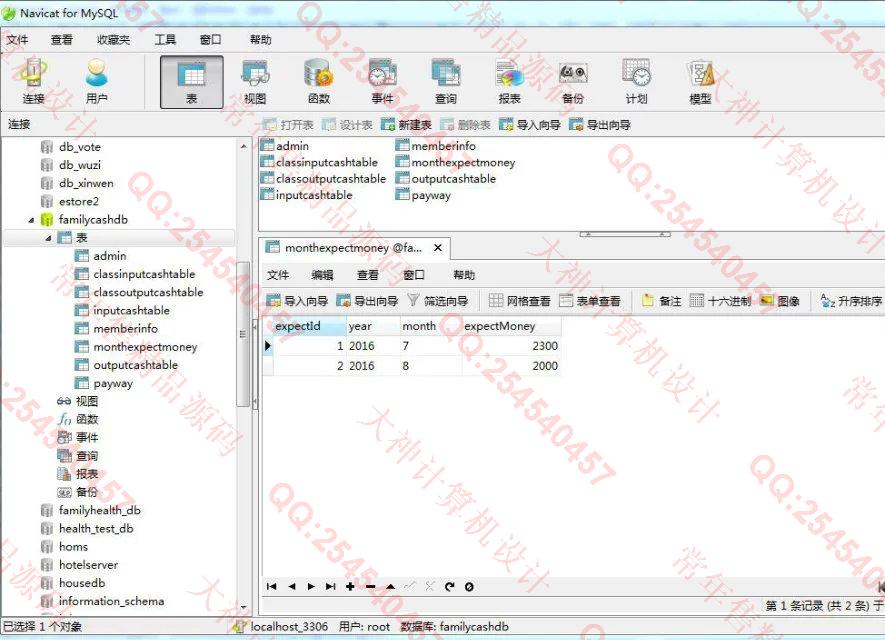Select classinputcashtable in the object list
The height and width of the screenshot is (640, 885).
[x=327, y=163]
